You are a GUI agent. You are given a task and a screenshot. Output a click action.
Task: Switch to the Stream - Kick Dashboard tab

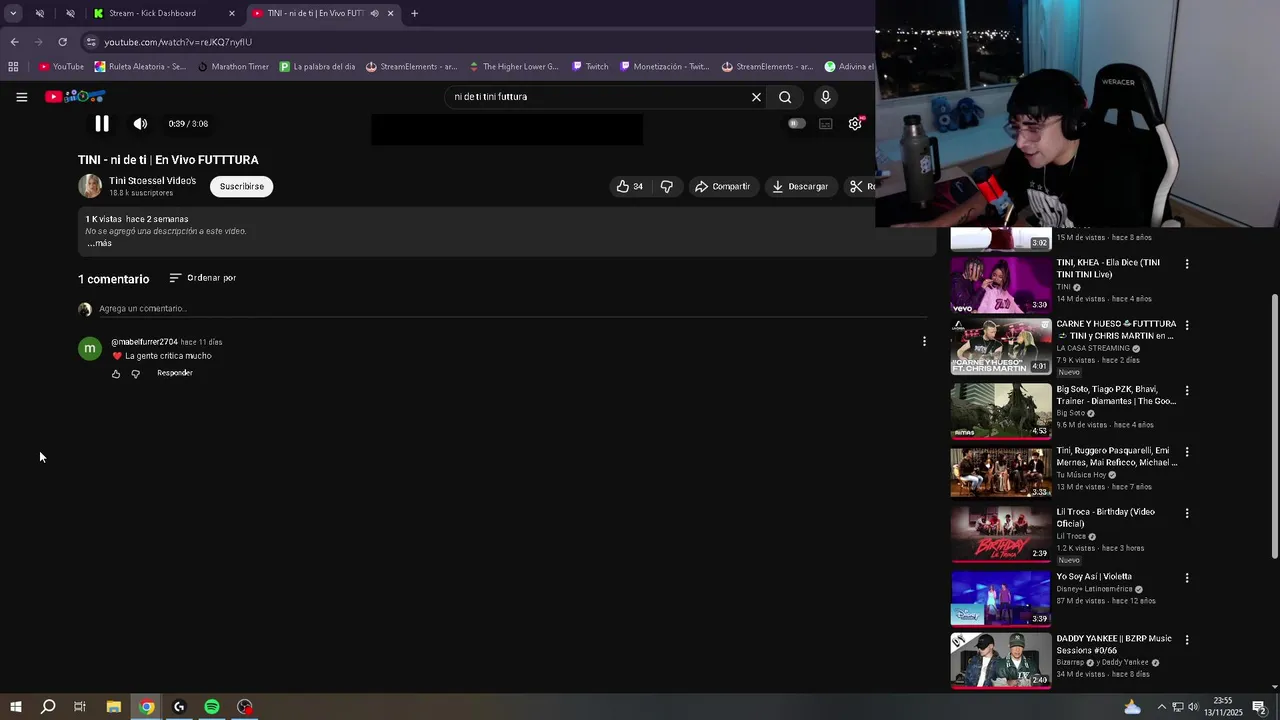tap(152, 13)
